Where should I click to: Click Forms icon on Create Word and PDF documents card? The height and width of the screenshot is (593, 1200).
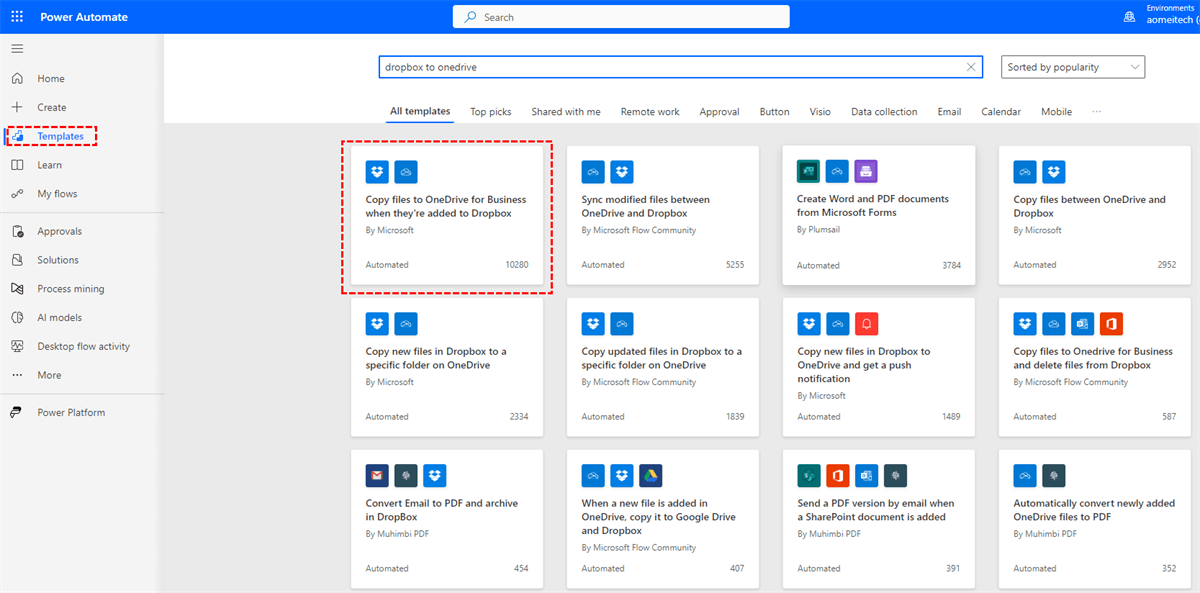(x=809, y=172)
